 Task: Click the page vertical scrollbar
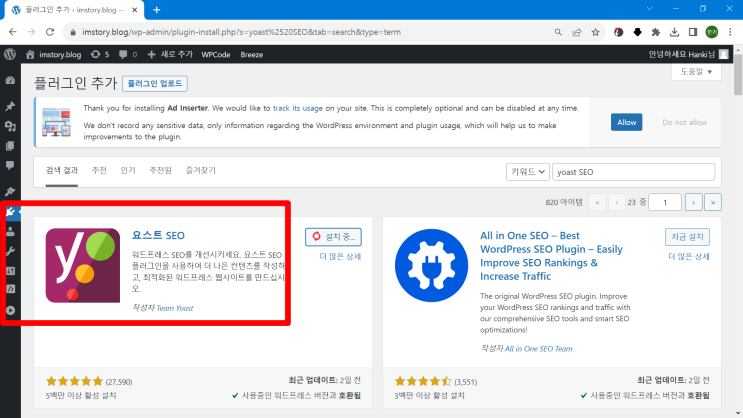tap(738, 76)
